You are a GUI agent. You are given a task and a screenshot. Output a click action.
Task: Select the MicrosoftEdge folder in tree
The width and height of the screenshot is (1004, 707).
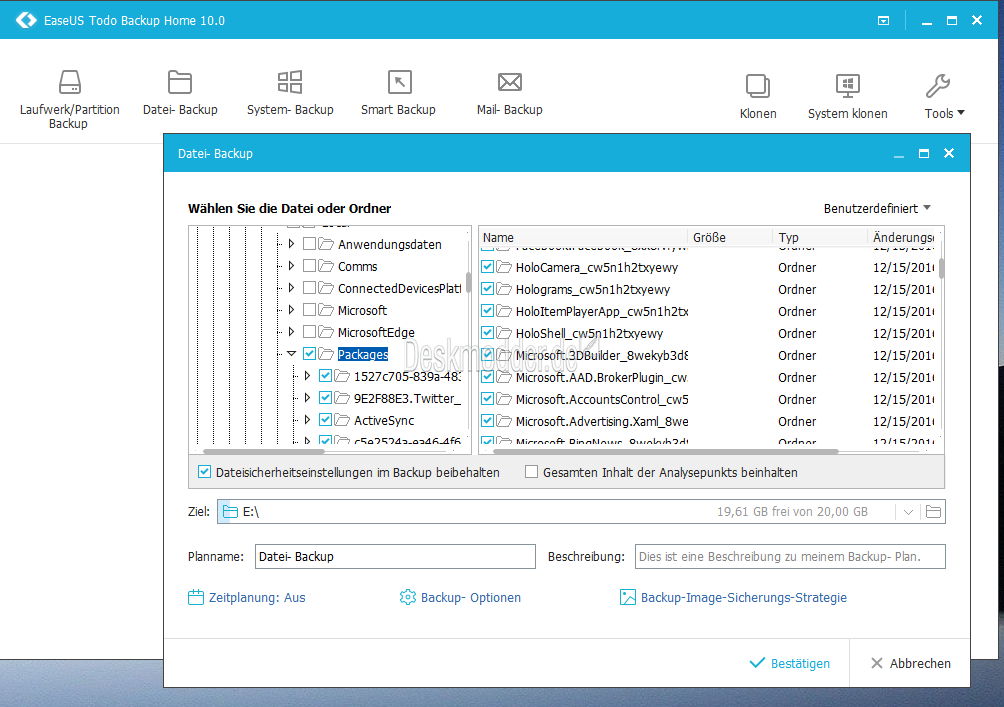(376, 332)
